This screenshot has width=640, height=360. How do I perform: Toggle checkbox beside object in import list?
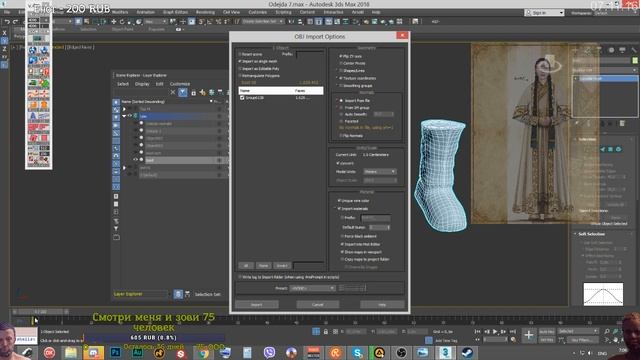(x=242, y=98)
